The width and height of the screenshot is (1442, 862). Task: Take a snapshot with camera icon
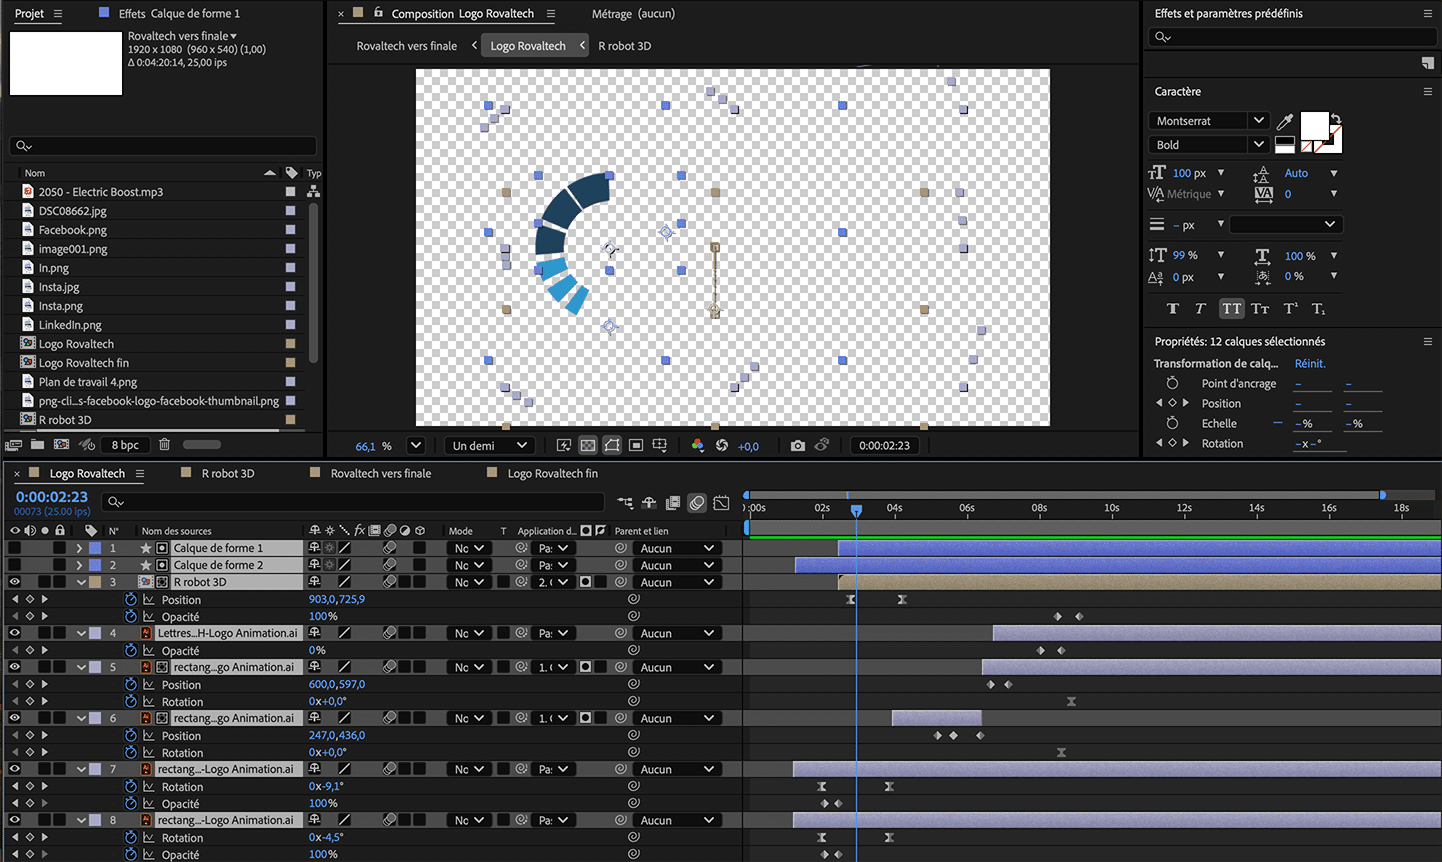[x=797, y=446]
